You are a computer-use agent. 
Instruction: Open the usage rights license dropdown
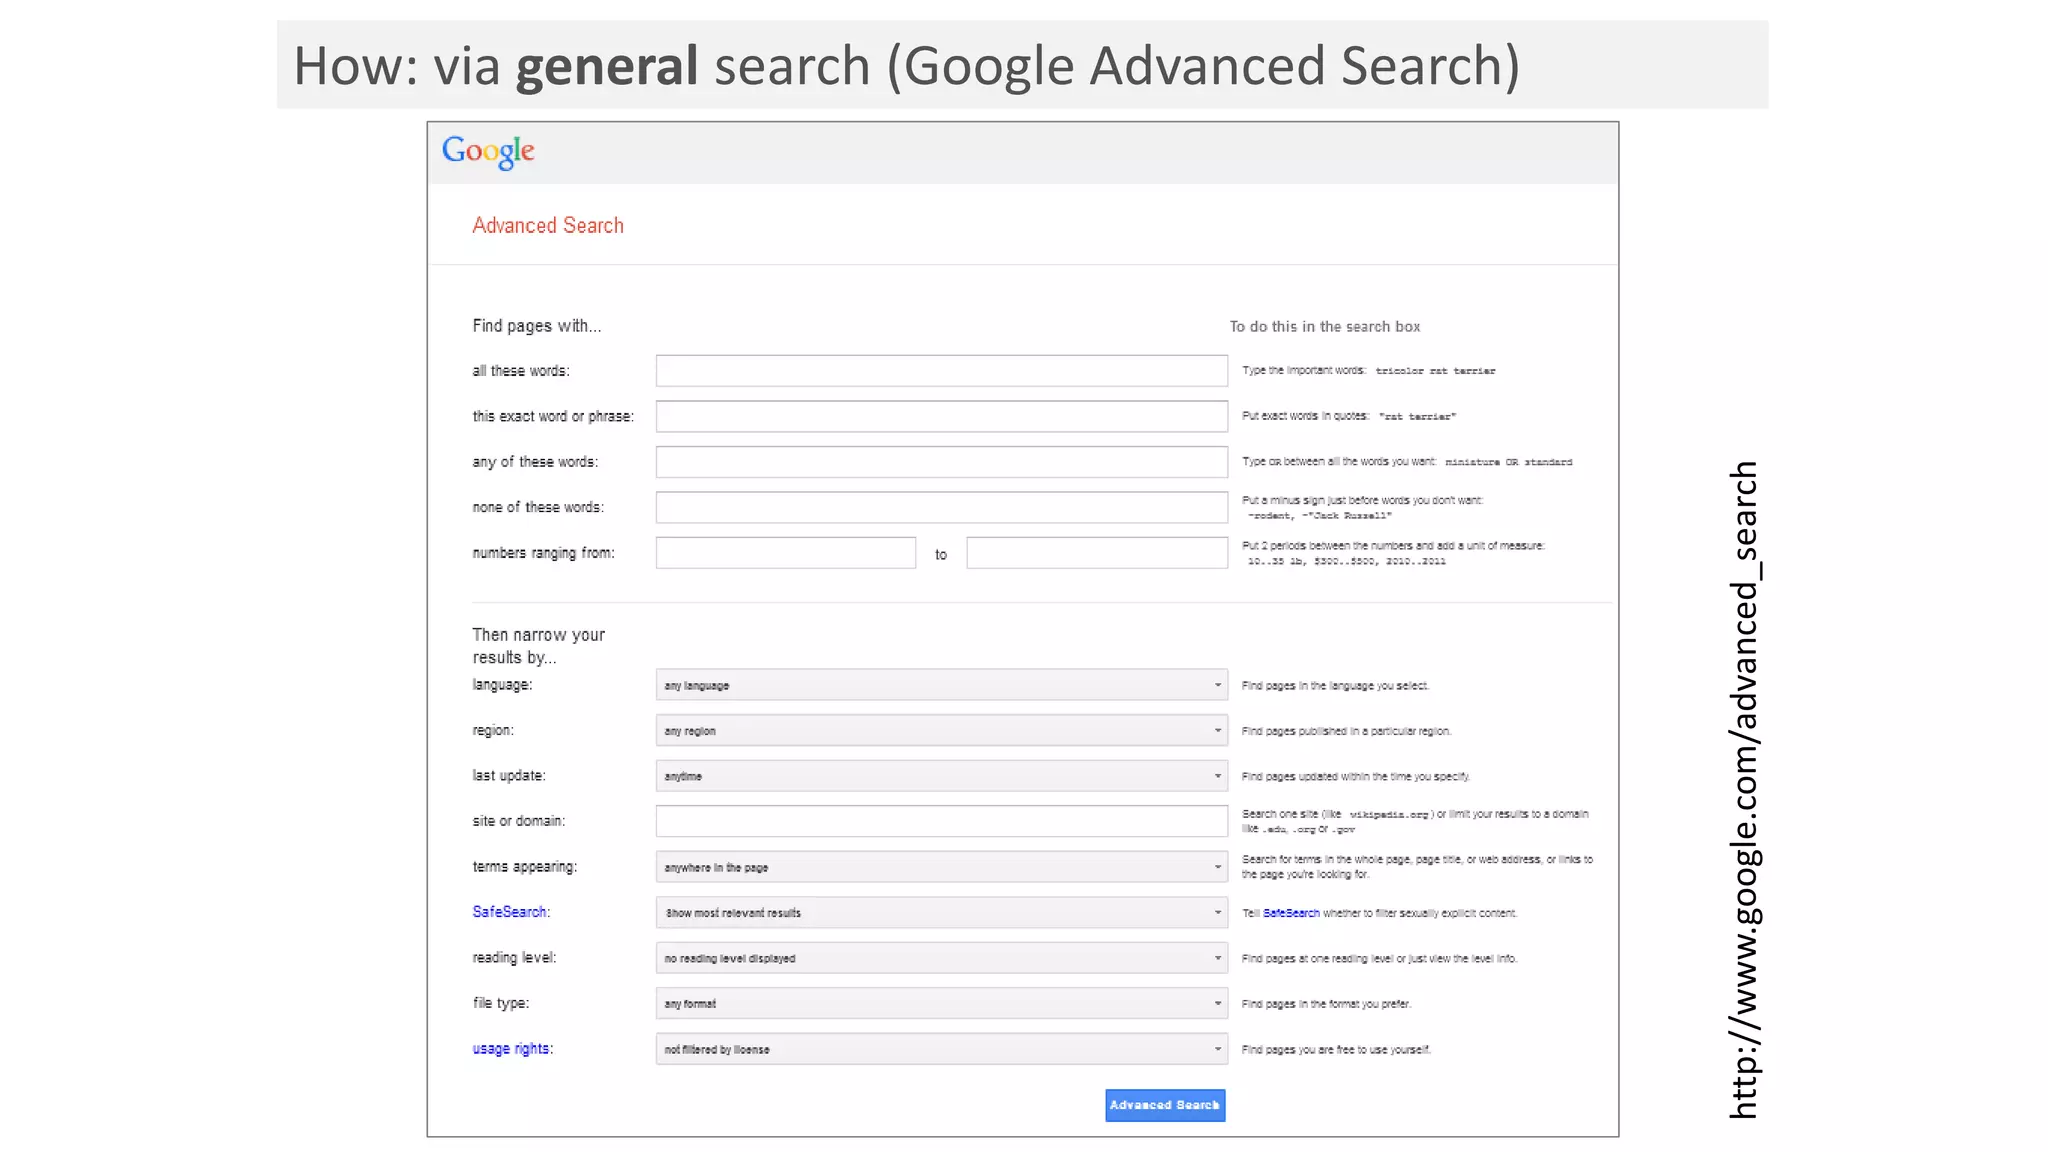[x=940, y=1048]
